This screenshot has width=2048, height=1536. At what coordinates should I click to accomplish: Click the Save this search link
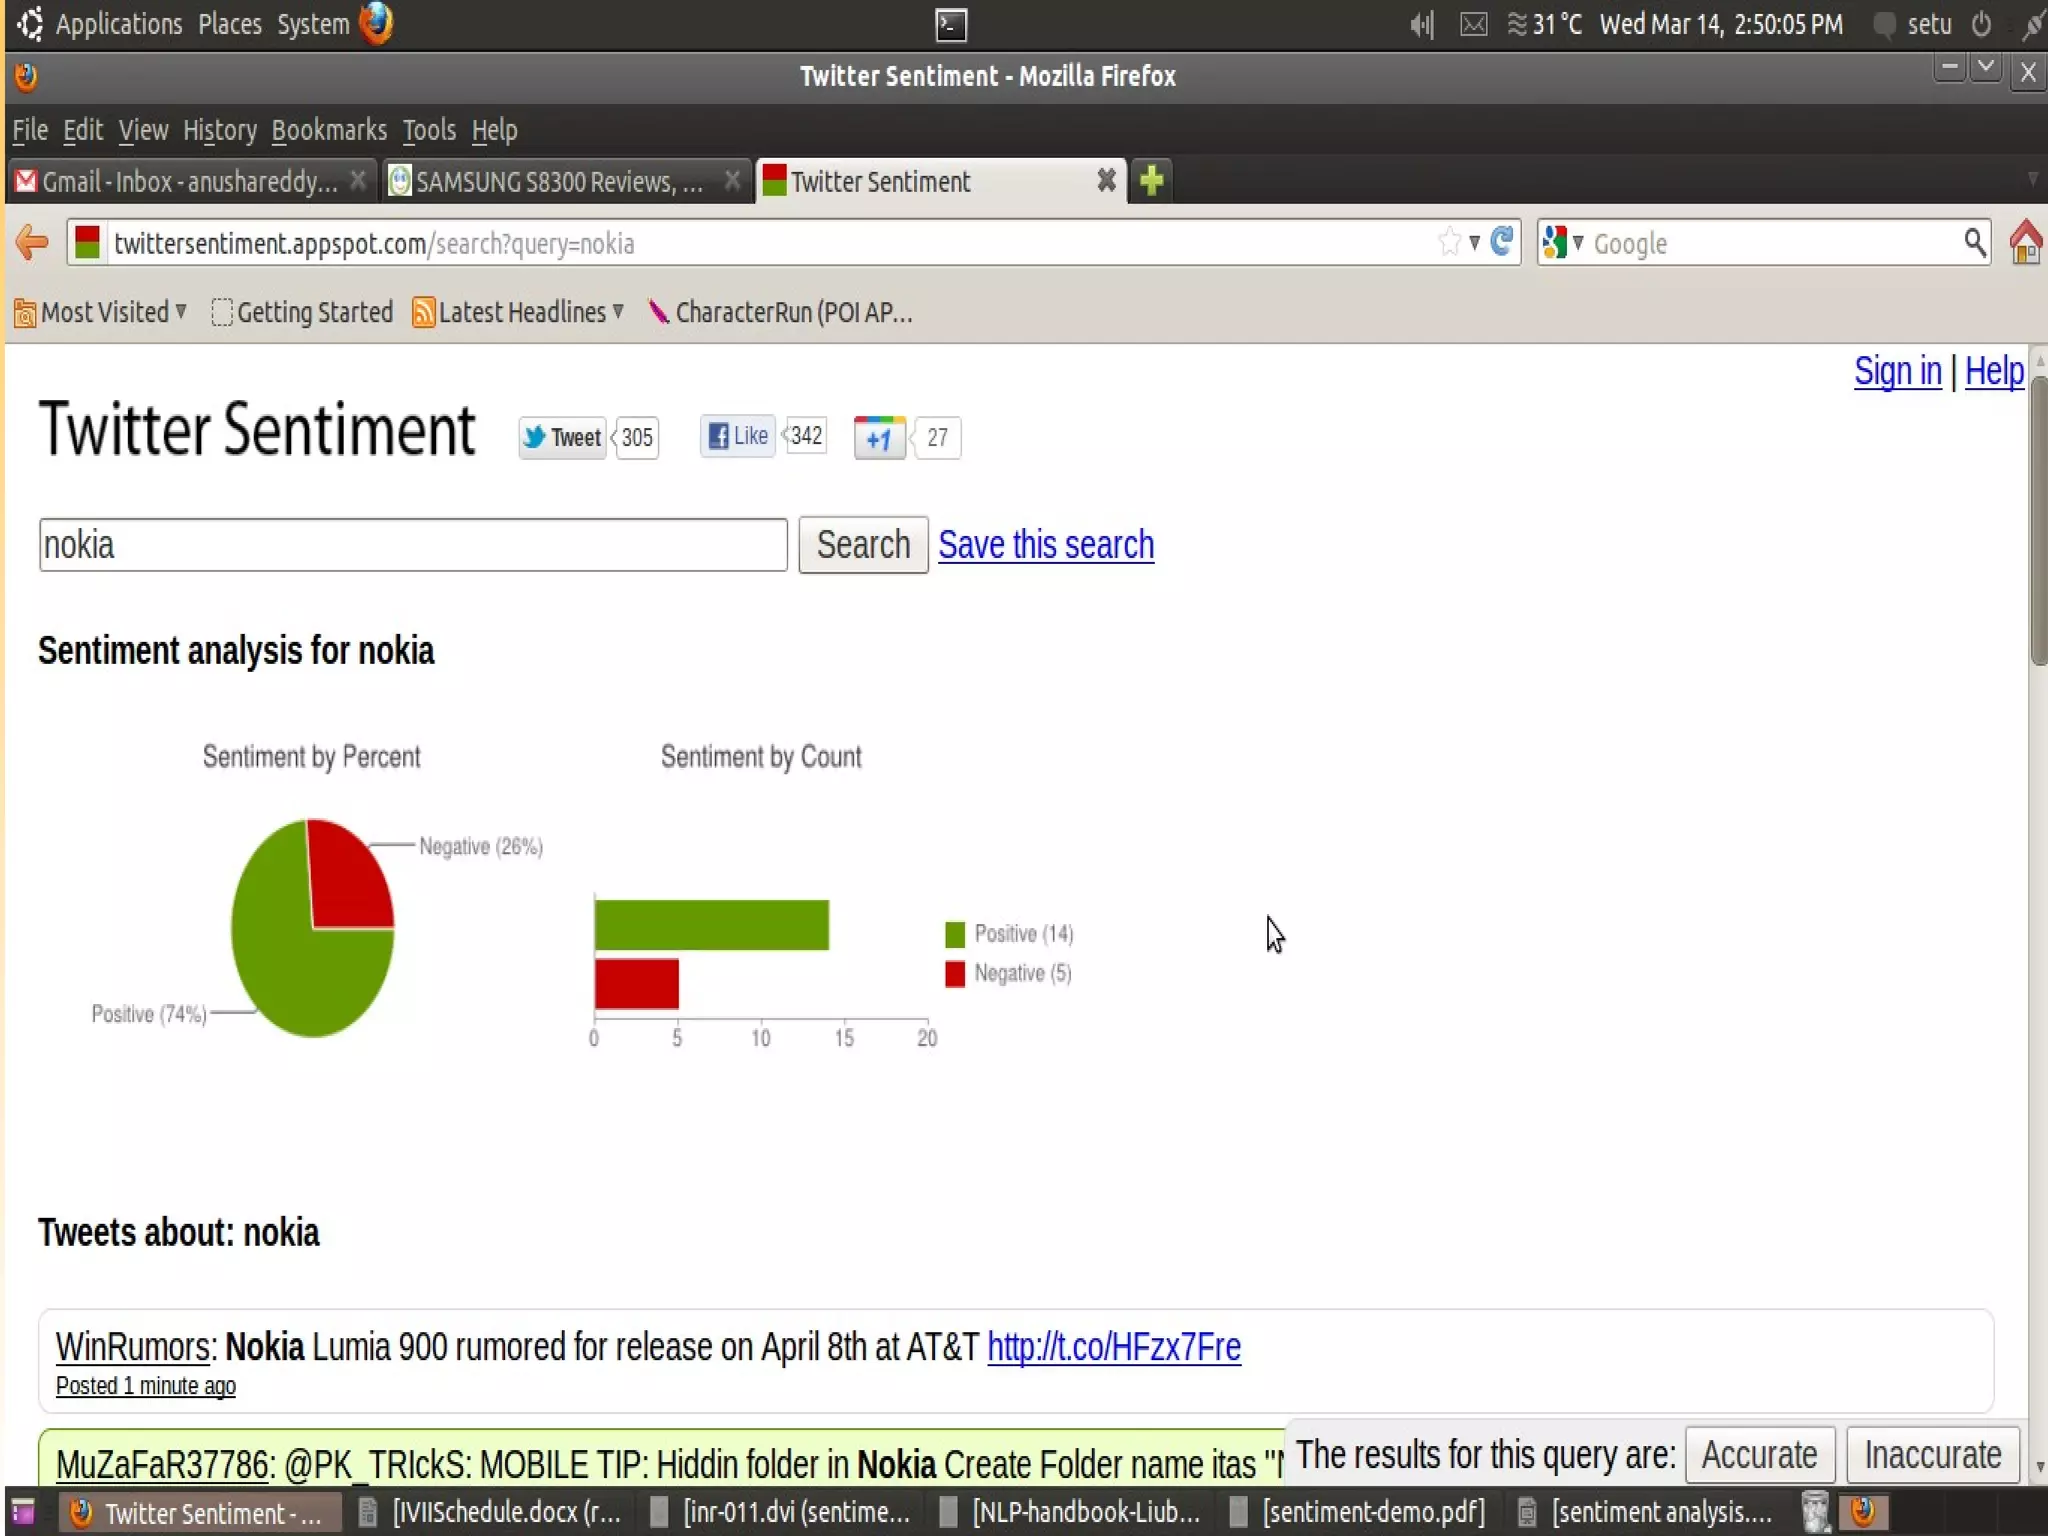tap(1046, 545)
